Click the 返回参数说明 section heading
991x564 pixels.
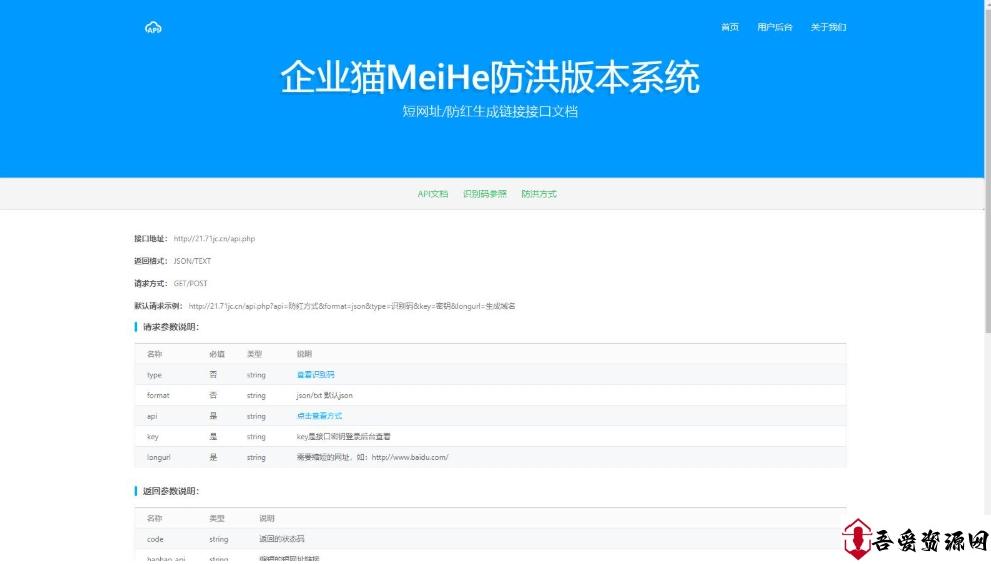pos(171,491)
